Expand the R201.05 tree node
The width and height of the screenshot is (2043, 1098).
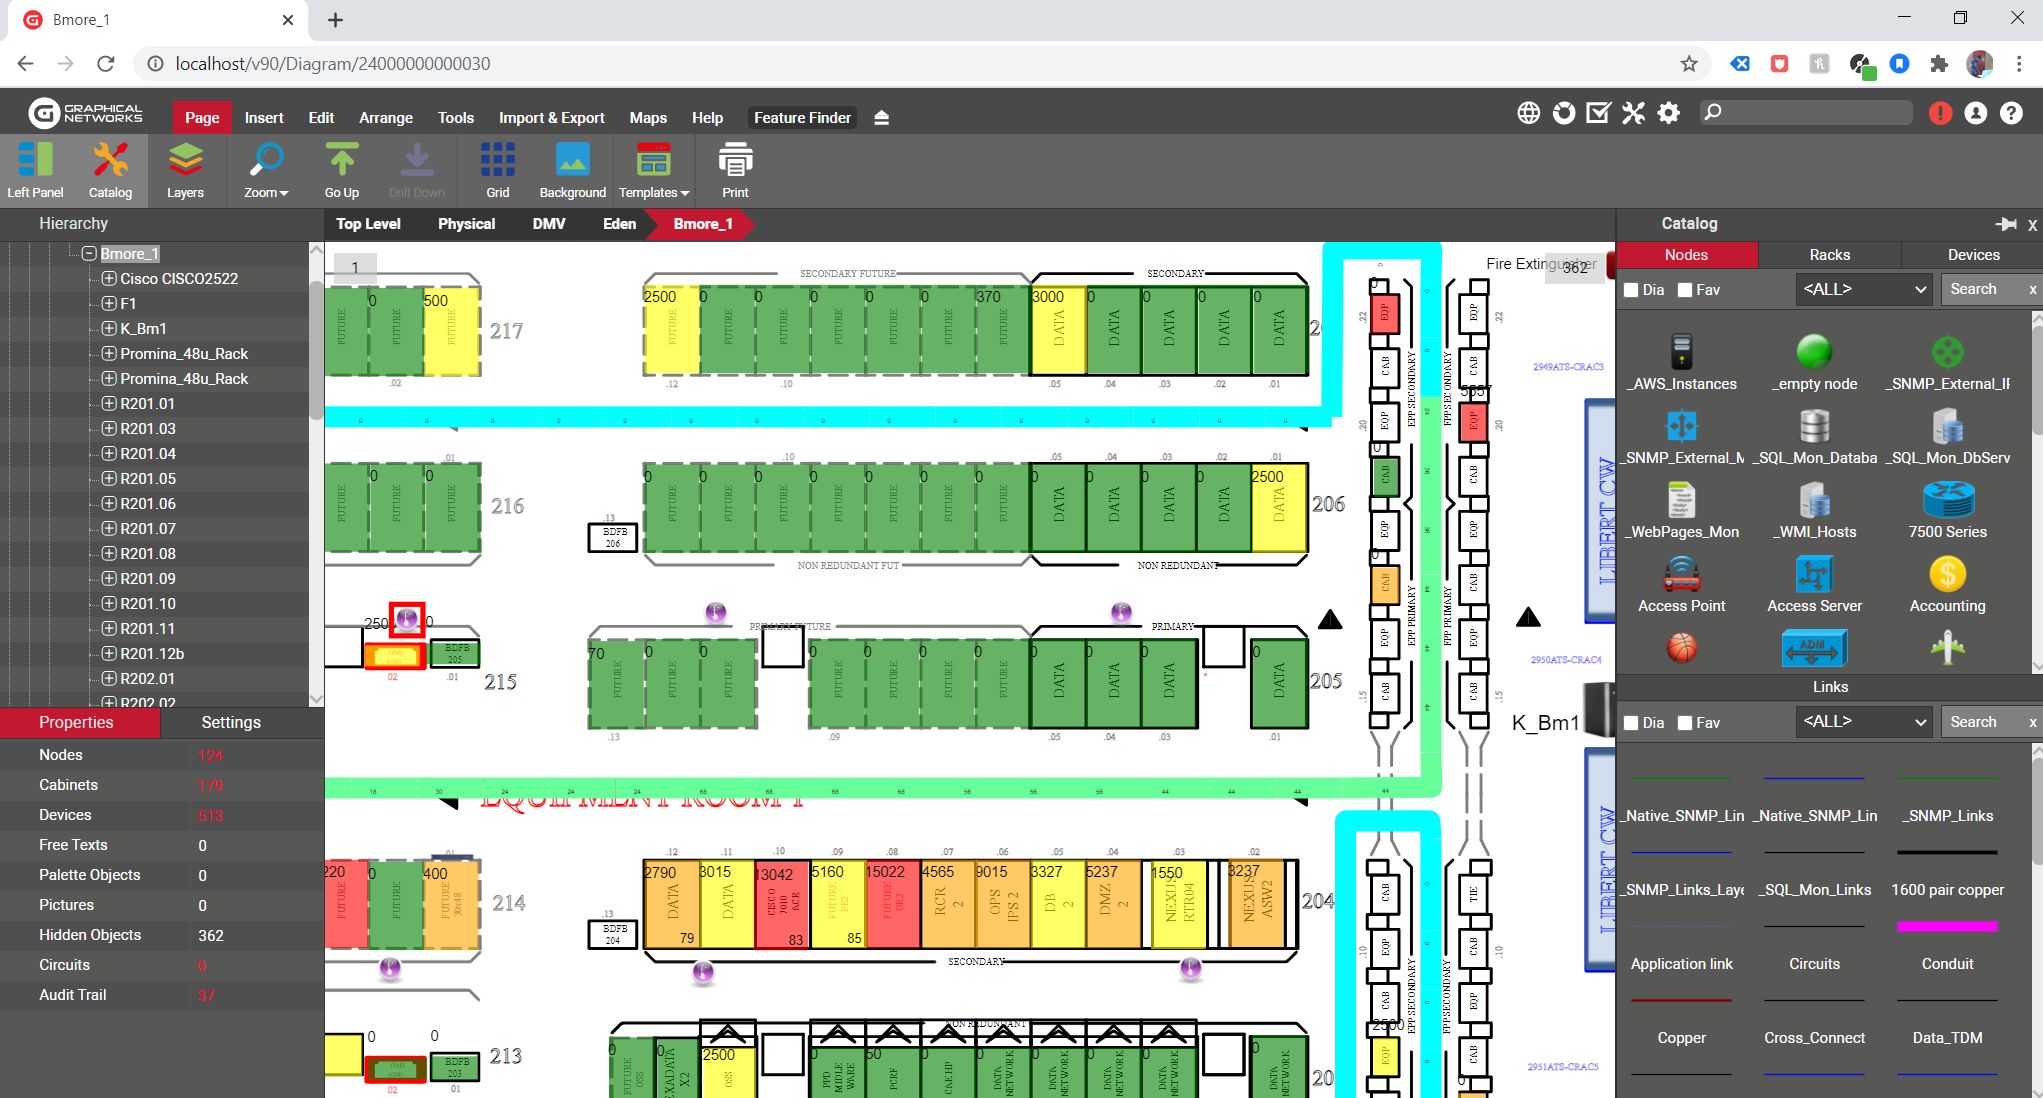pyautogui.click(x=110, y=479)
